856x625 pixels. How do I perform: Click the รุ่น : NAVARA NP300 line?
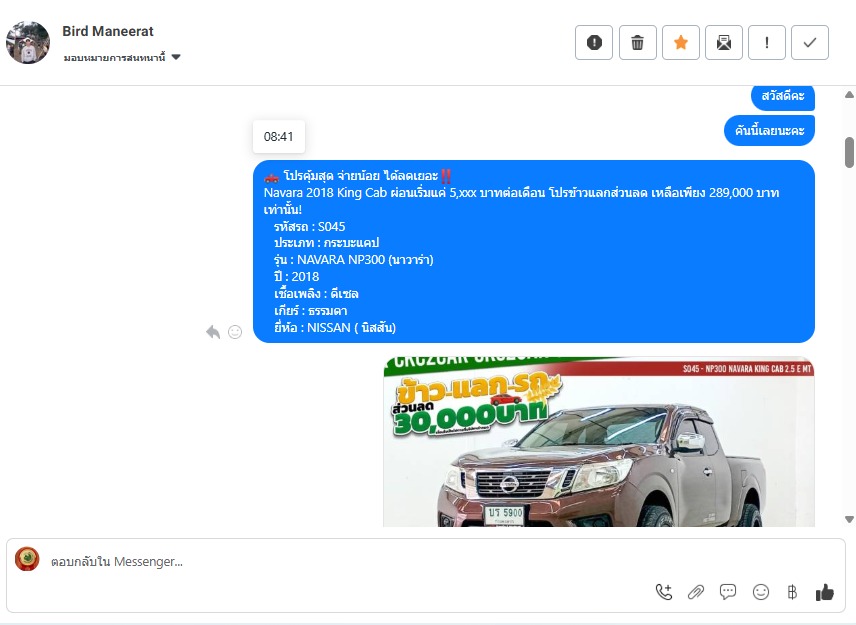coord(354,260)
